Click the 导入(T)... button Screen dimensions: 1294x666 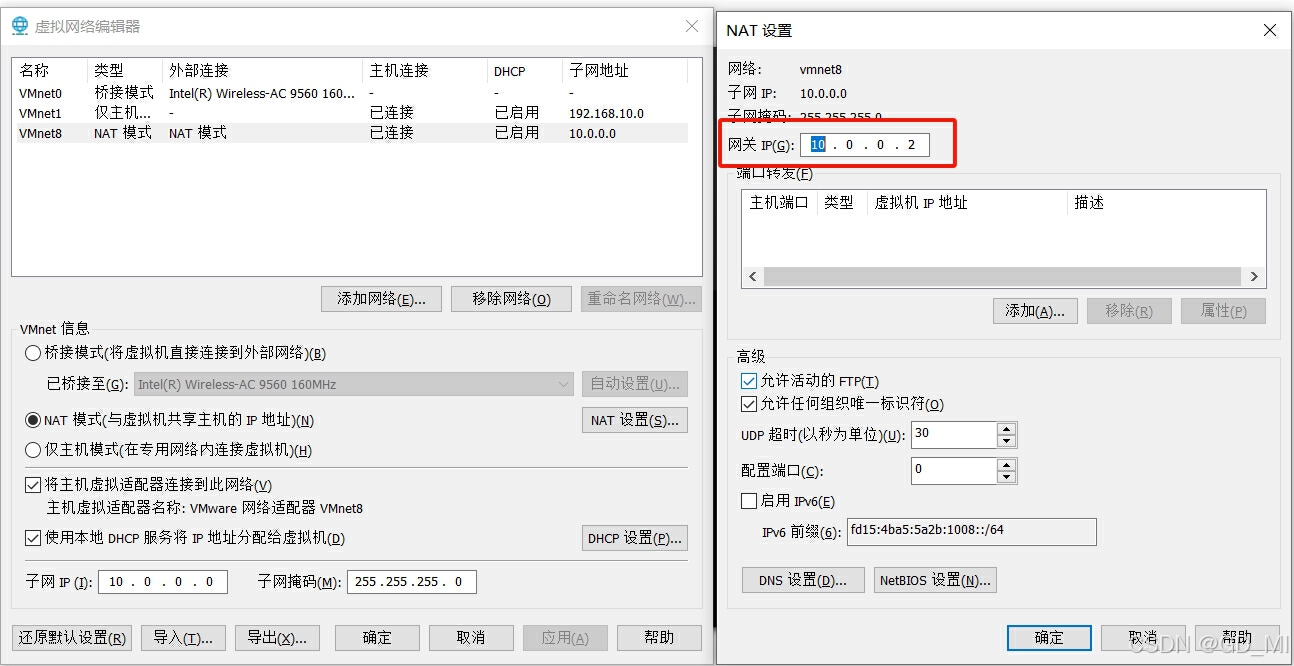(183, 638)
